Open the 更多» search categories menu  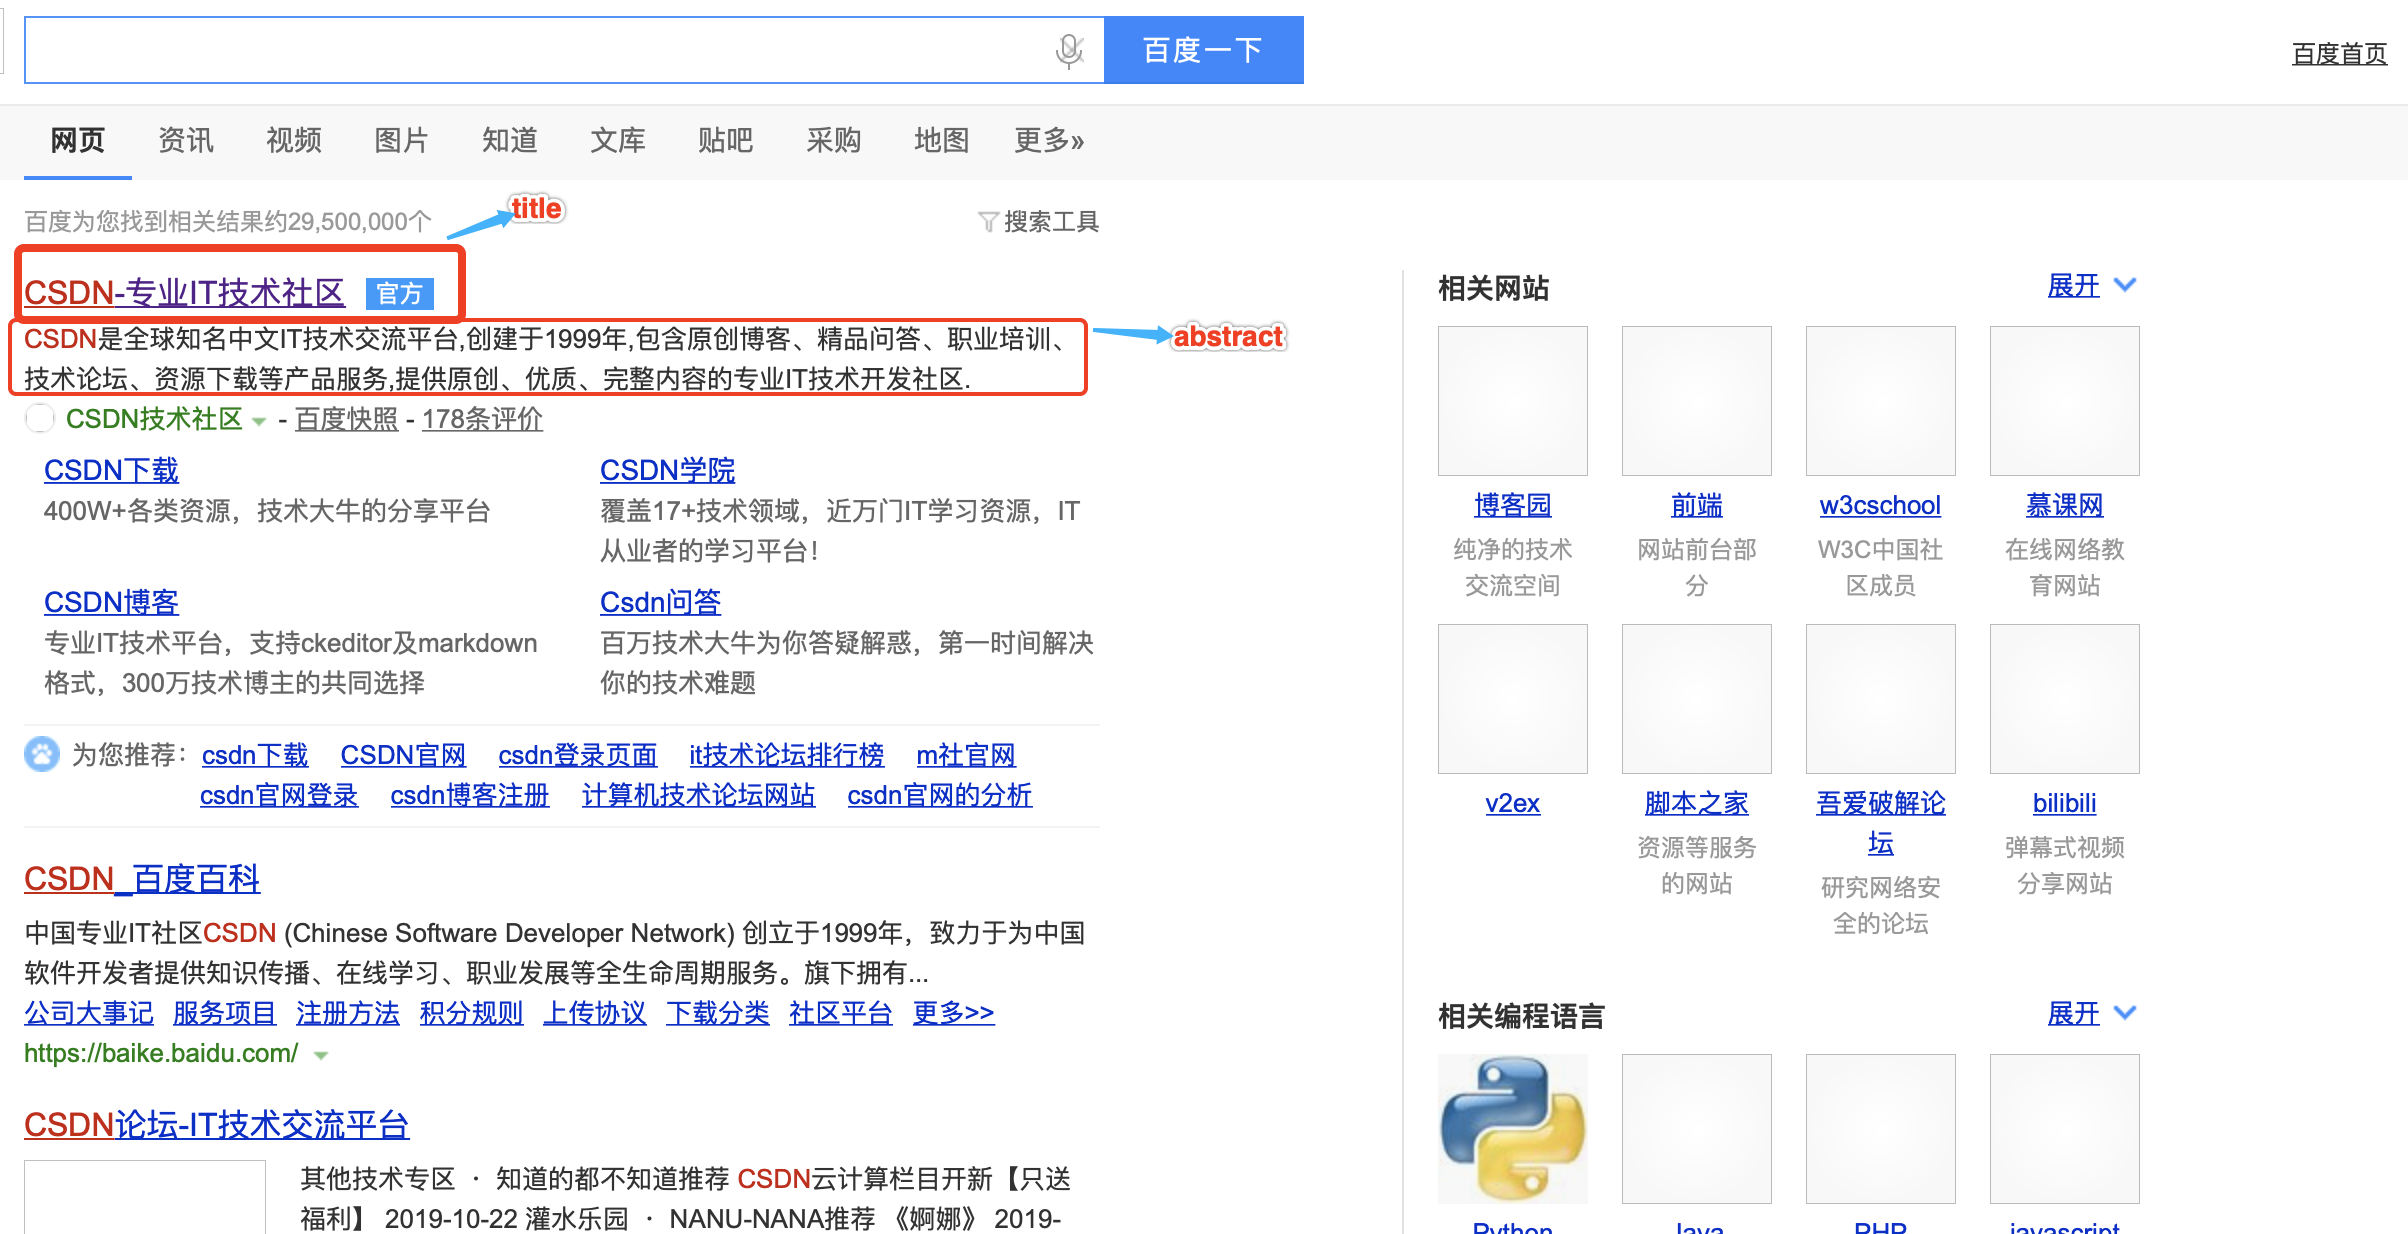[x=1049, y=140]
